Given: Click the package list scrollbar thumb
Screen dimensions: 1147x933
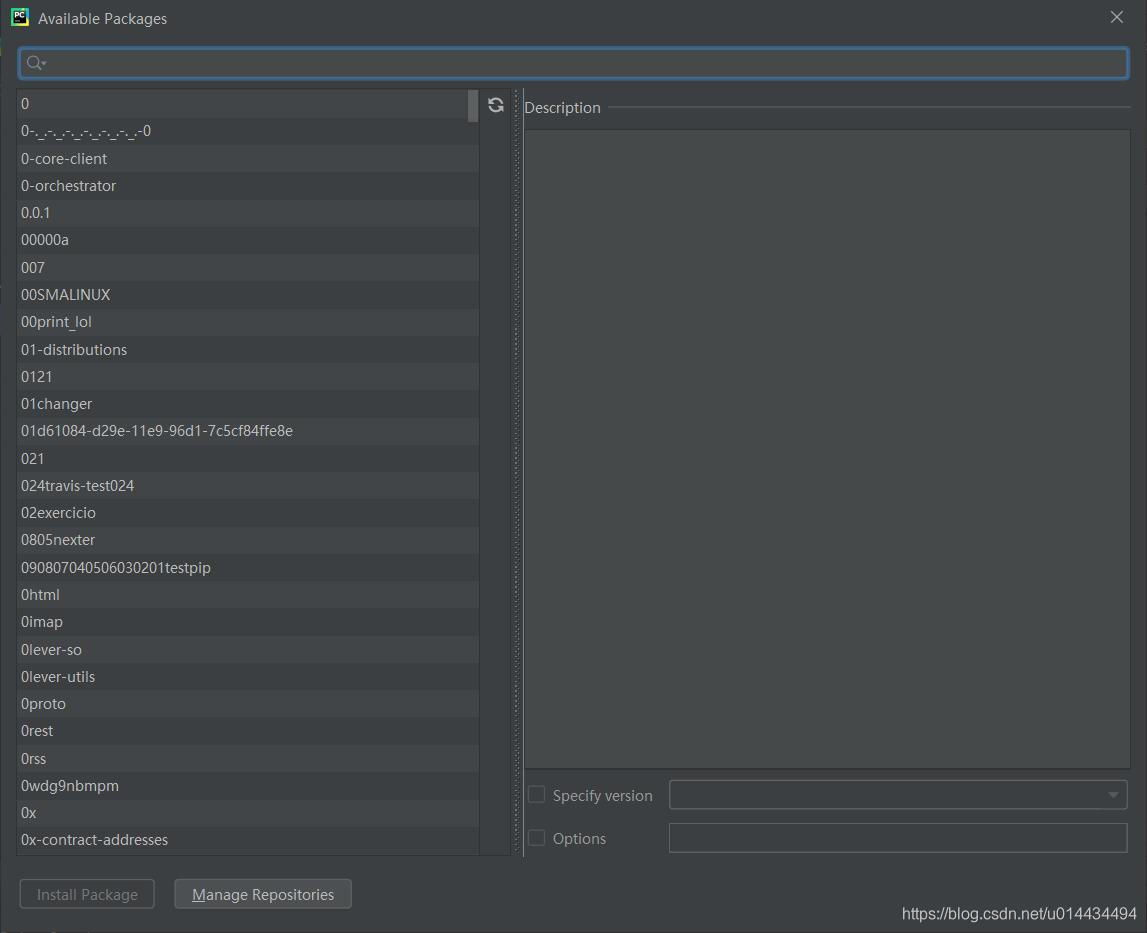Looking at the screenshot, I should pyautogui.click(x=473, y=106).
